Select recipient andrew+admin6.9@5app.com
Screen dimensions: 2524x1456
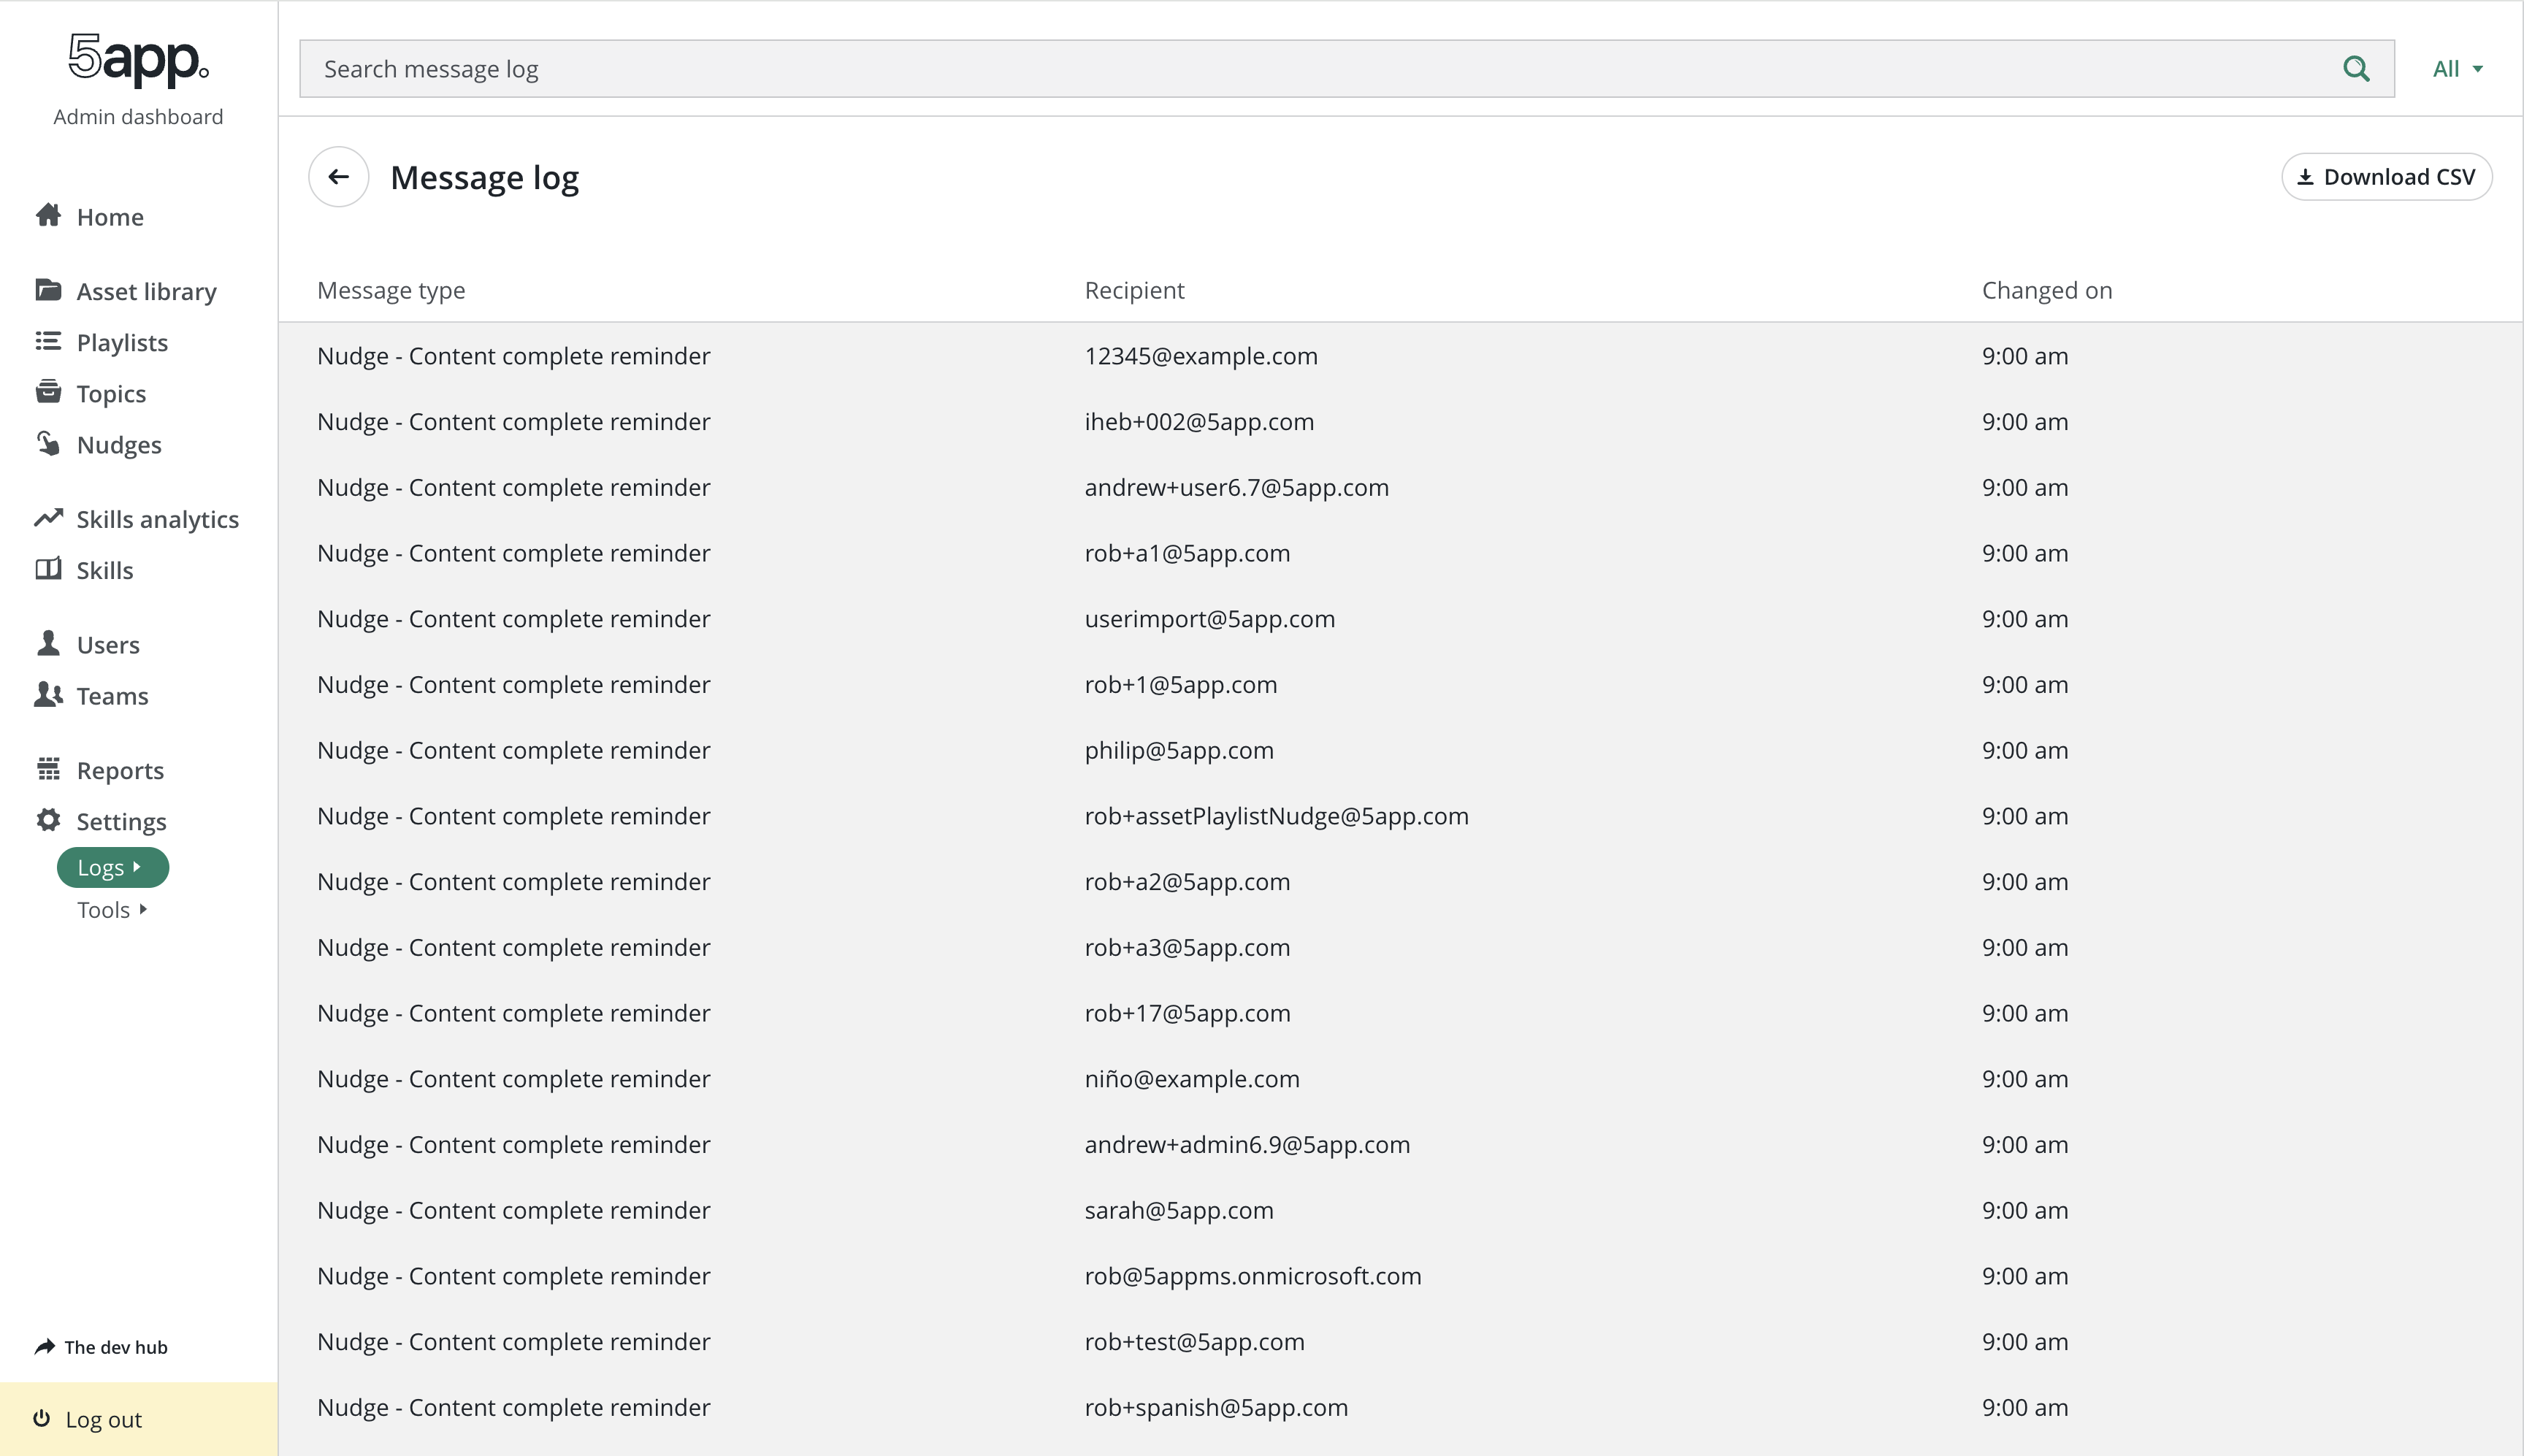pyautogui.click(x=1247, y=1145)
